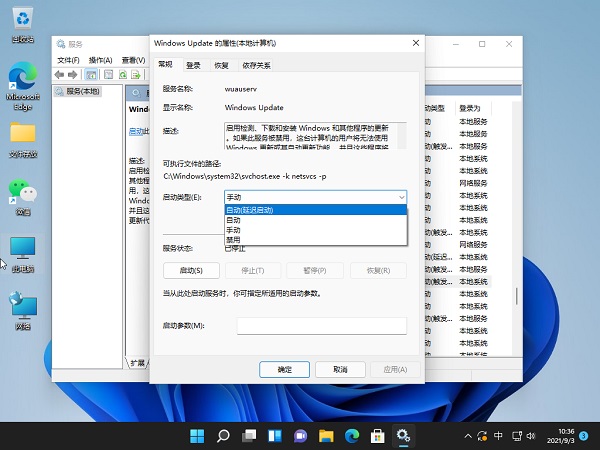
Task: Choose 禁用 from the startup type list
Action: tap(315, 238)
